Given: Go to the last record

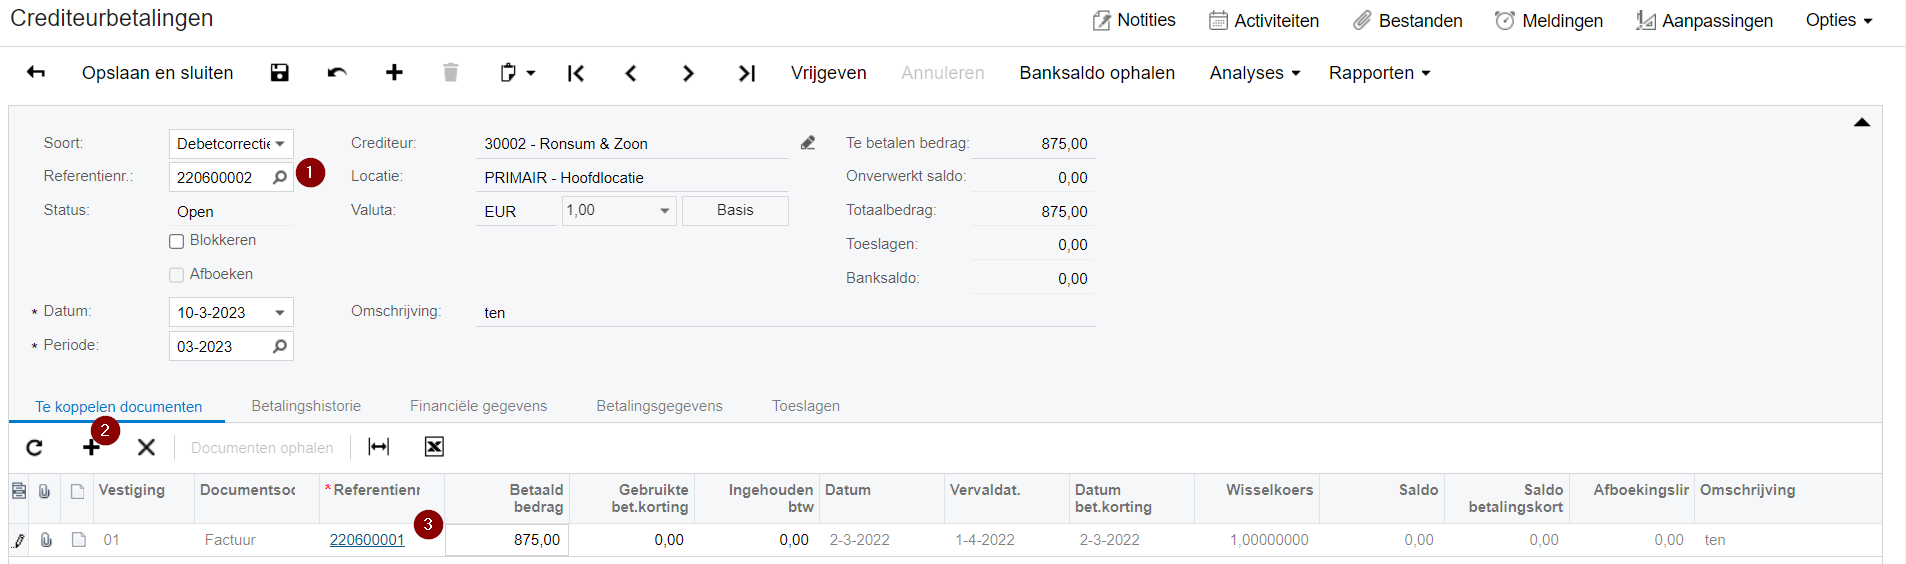Looking at the screenshot, I should coord(746,73).
